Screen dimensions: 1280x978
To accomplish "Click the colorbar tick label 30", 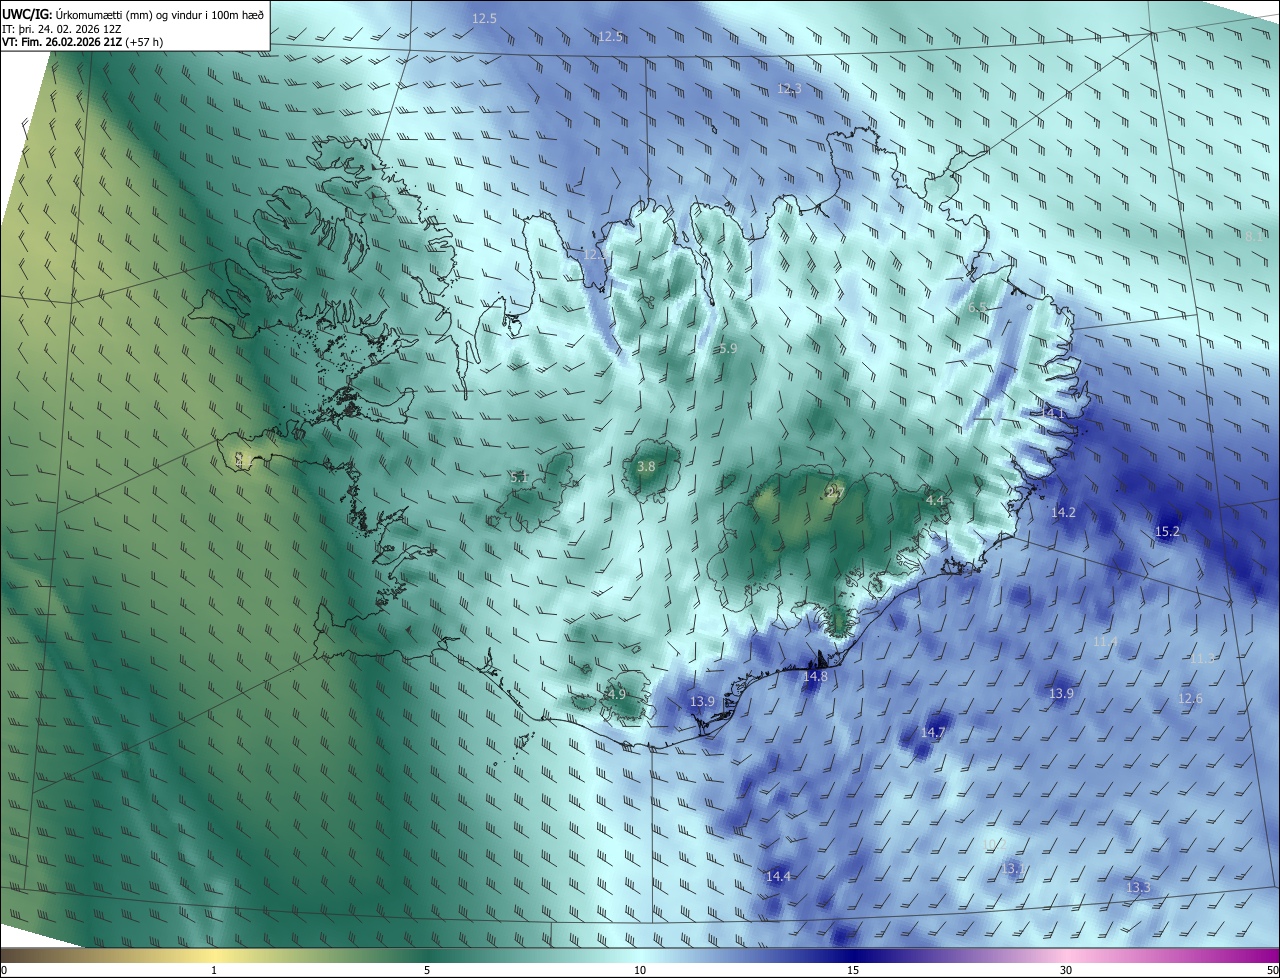I will pos(1066,971).
